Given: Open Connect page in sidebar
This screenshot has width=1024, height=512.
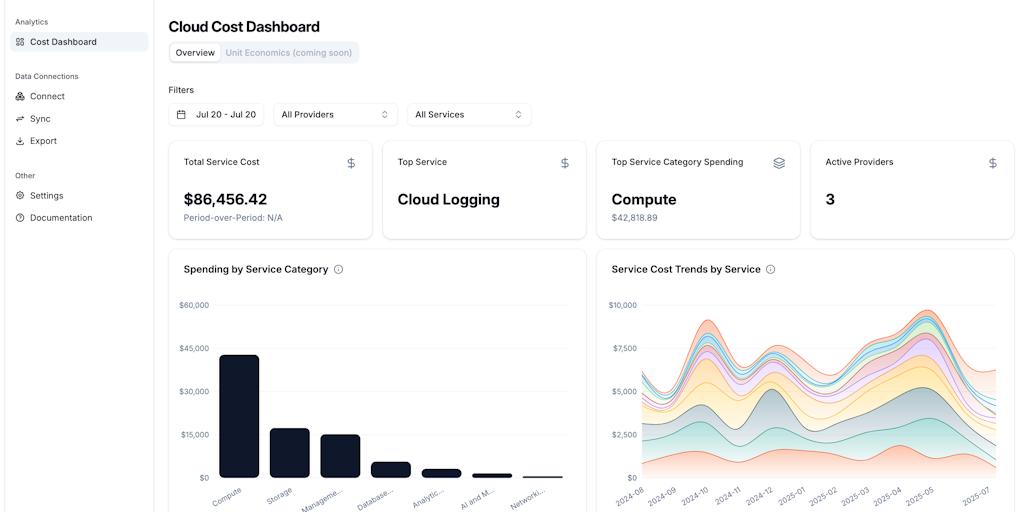Looking at the screenshot, I should [79, 96].
